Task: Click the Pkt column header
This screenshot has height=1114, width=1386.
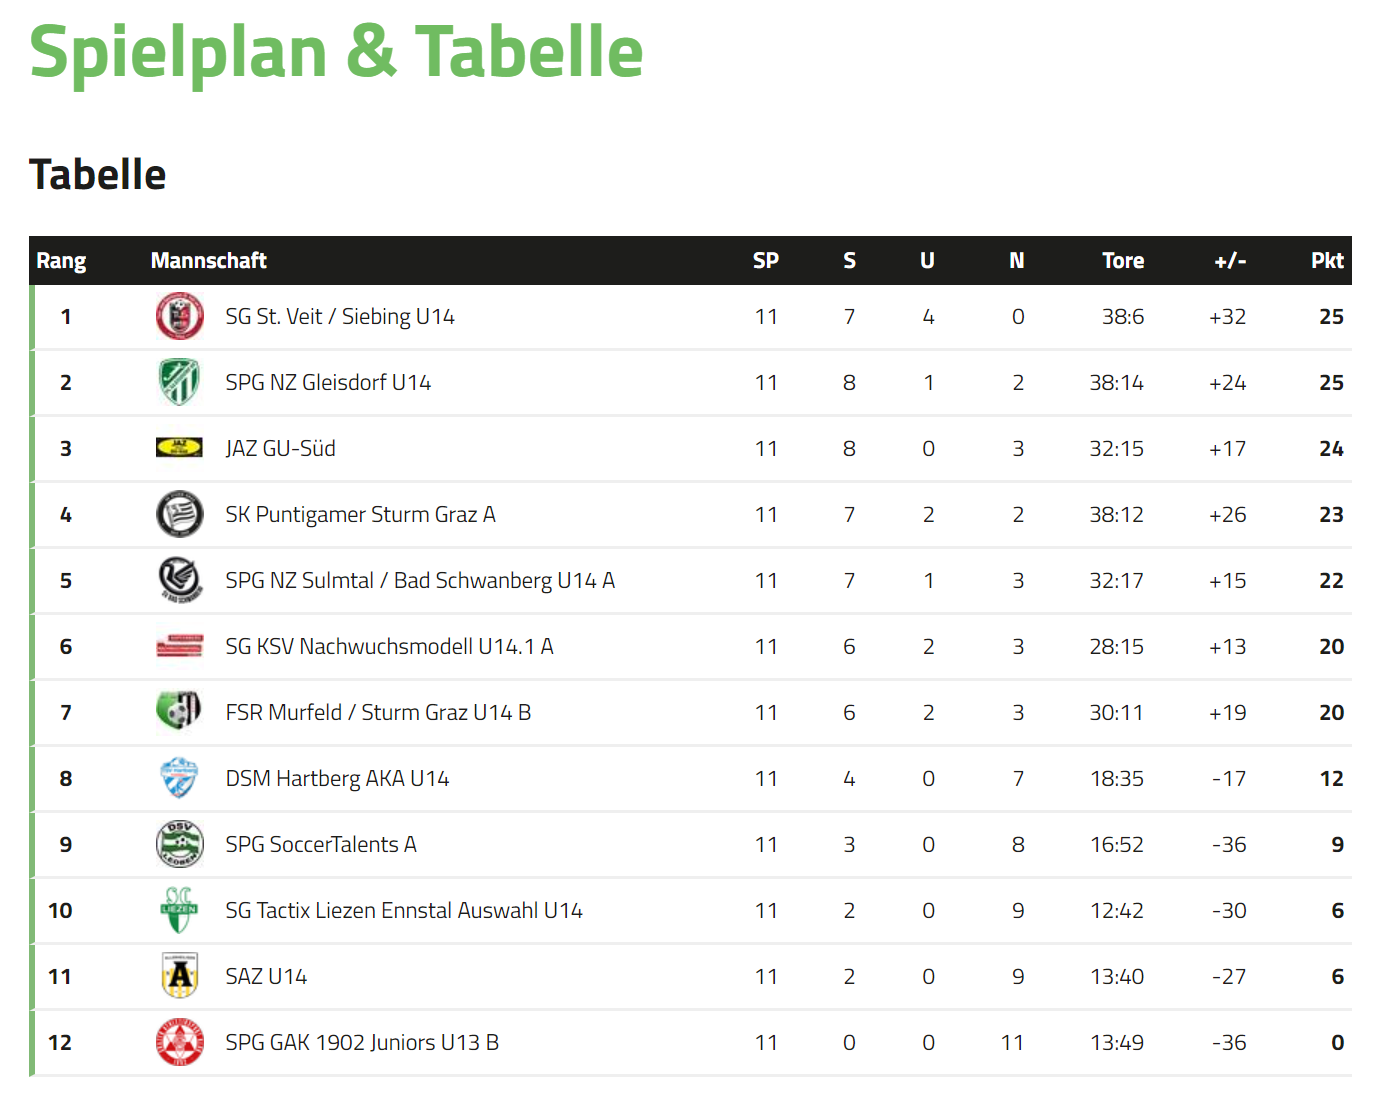Action: [1327, 261]
